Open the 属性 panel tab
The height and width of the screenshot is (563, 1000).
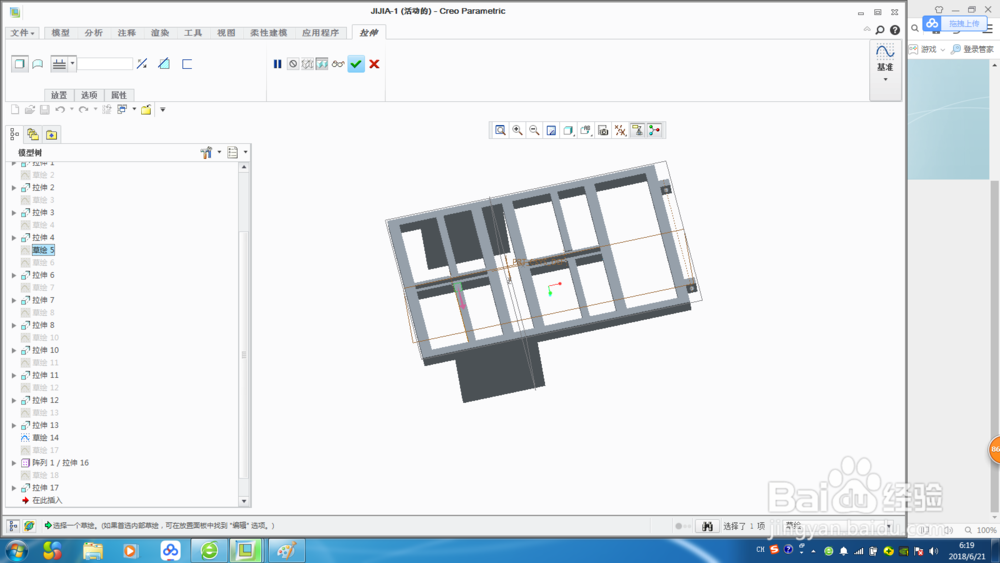[x=119, y=95]
